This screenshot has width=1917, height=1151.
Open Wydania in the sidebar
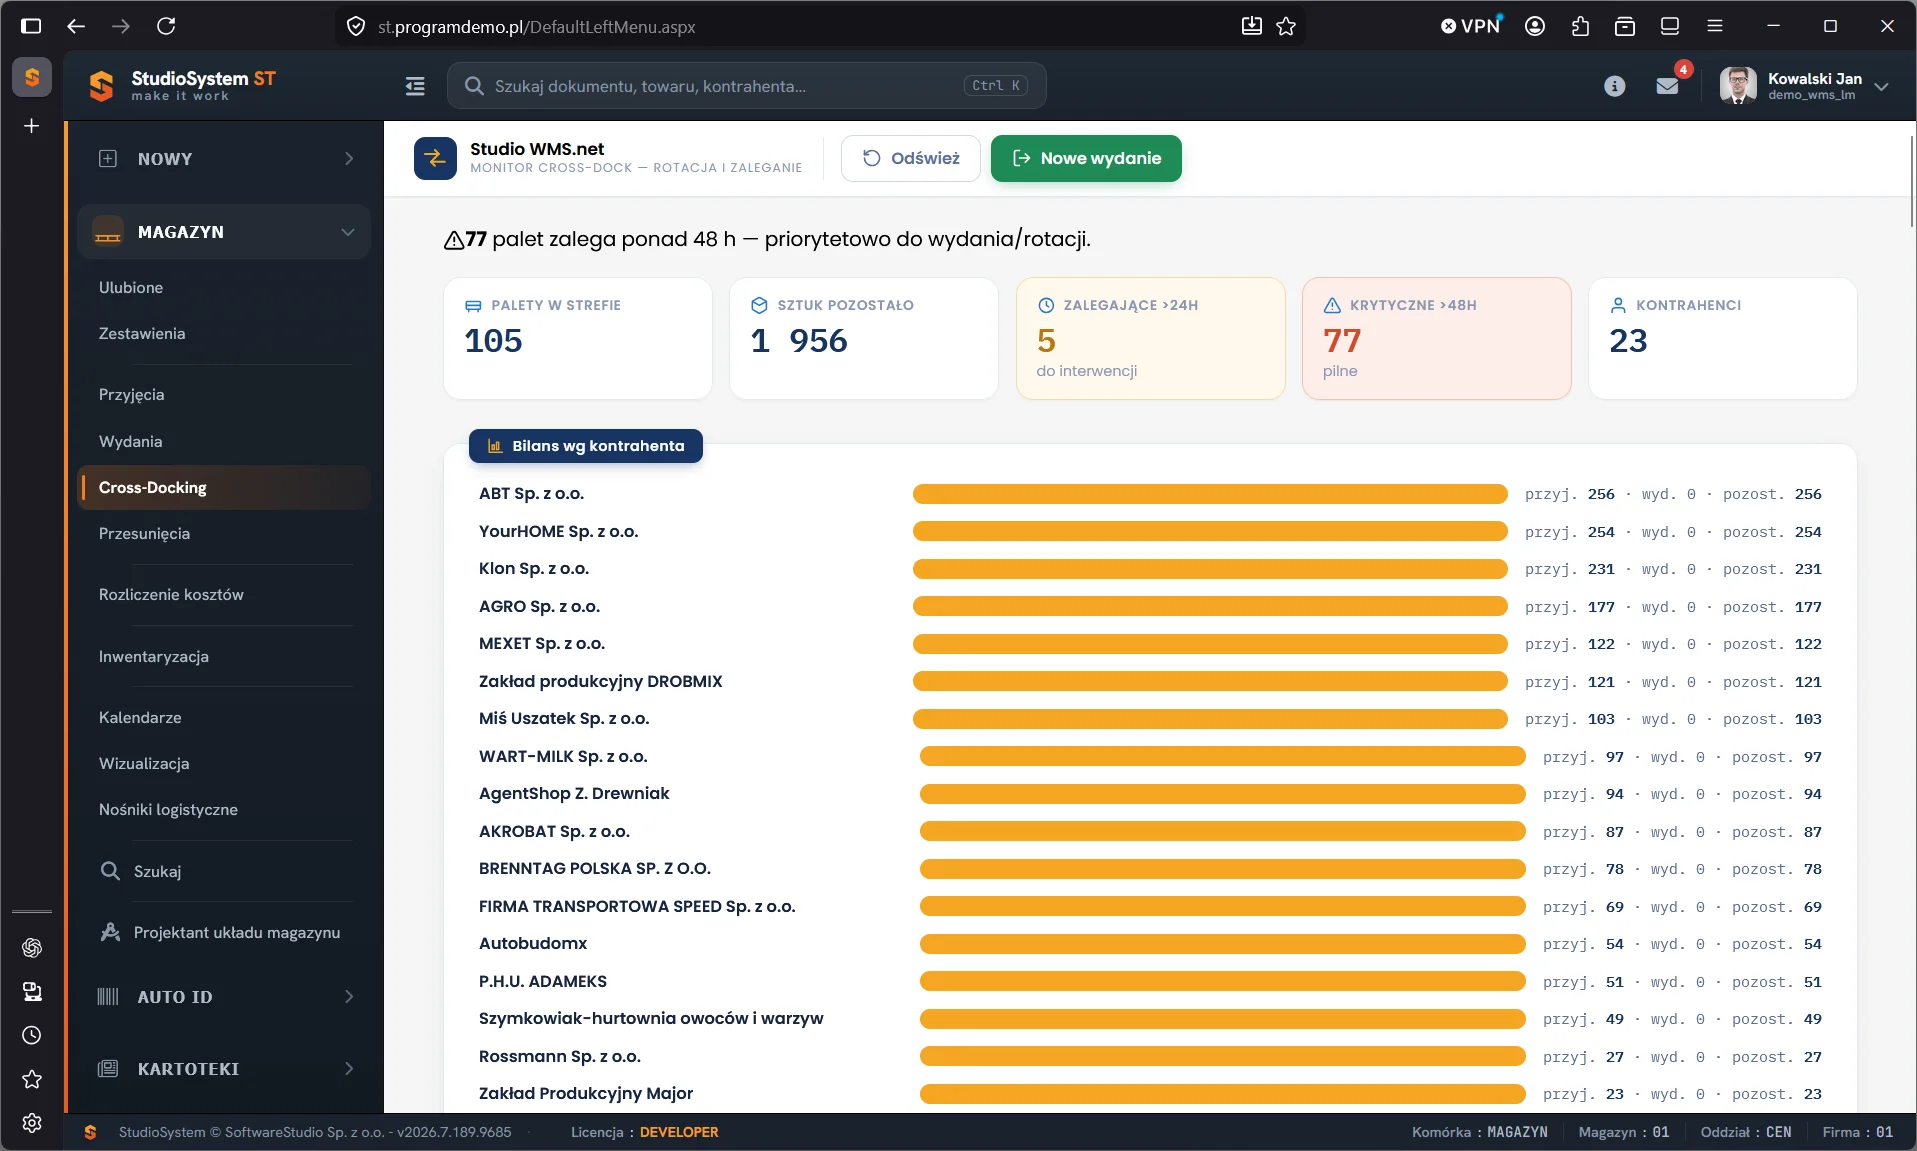coord(130,442)
